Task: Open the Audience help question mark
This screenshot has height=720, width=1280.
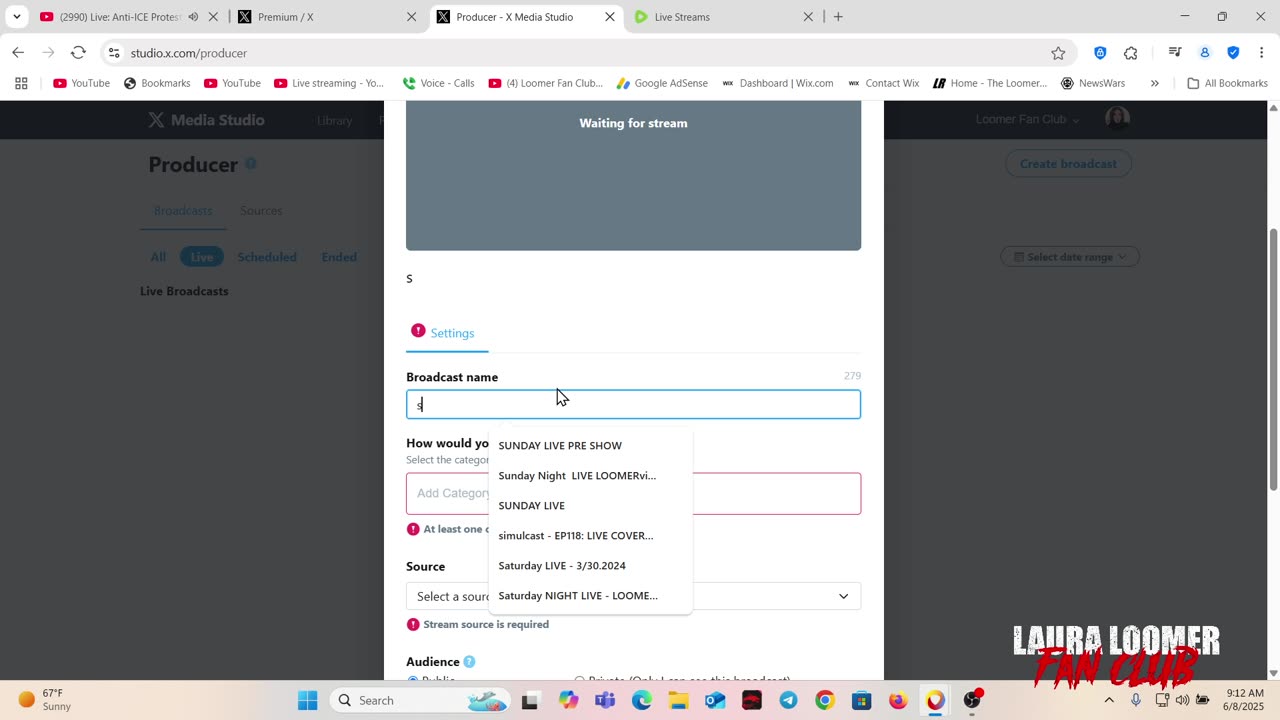Action: (x=469, y=662)
